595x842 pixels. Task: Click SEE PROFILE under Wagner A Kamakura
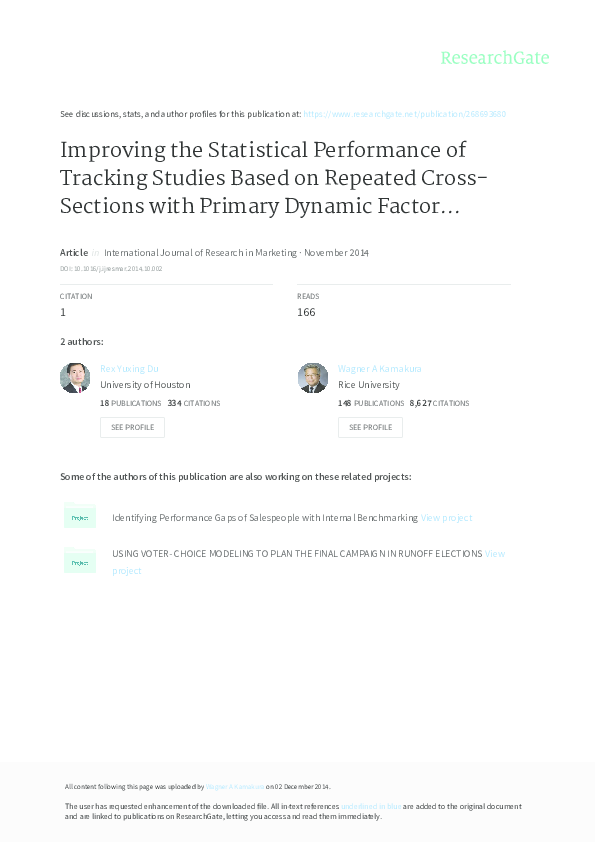pos(370,427)
